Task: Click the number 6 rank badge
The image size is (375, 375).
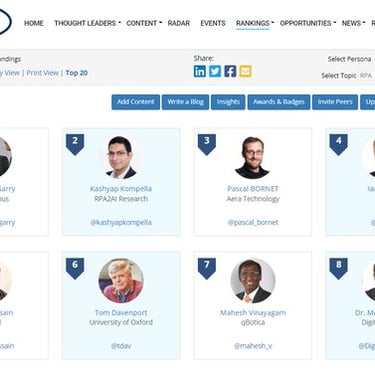Action: point(75,268)
